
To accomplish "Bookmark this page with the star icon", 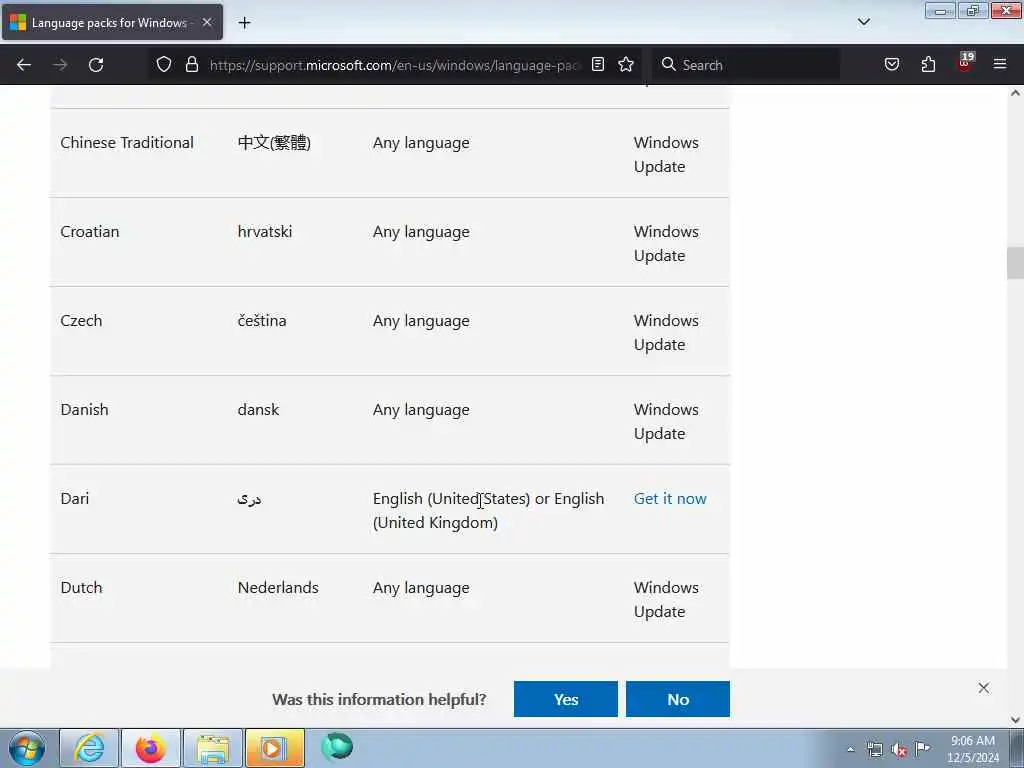I will click(x=626, y=64).
